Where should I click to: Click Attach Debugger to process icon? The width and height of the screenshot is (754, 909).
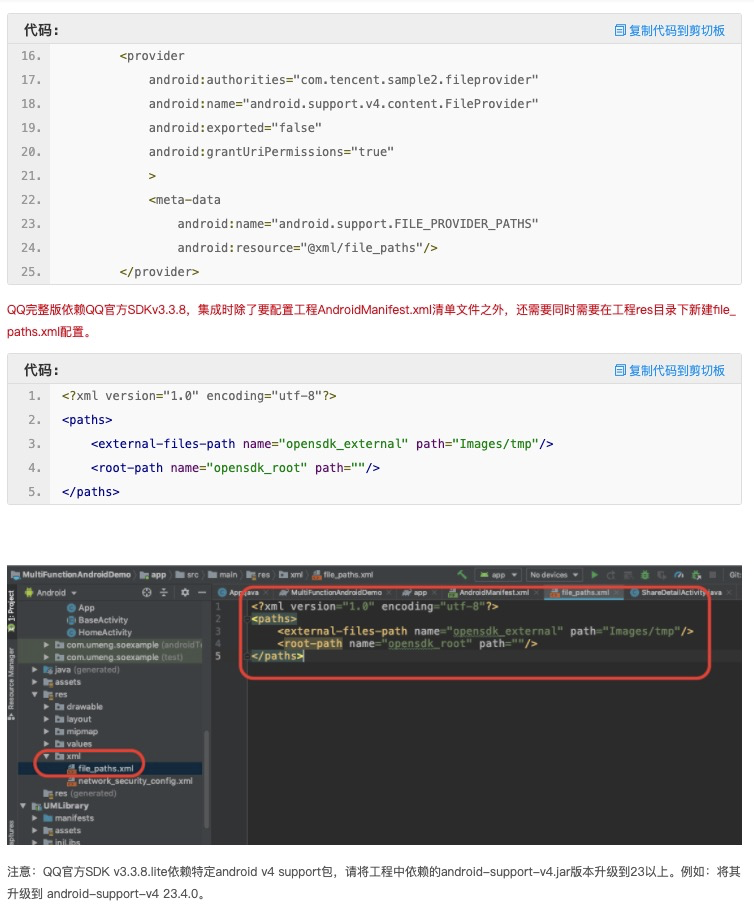[696, 575]
